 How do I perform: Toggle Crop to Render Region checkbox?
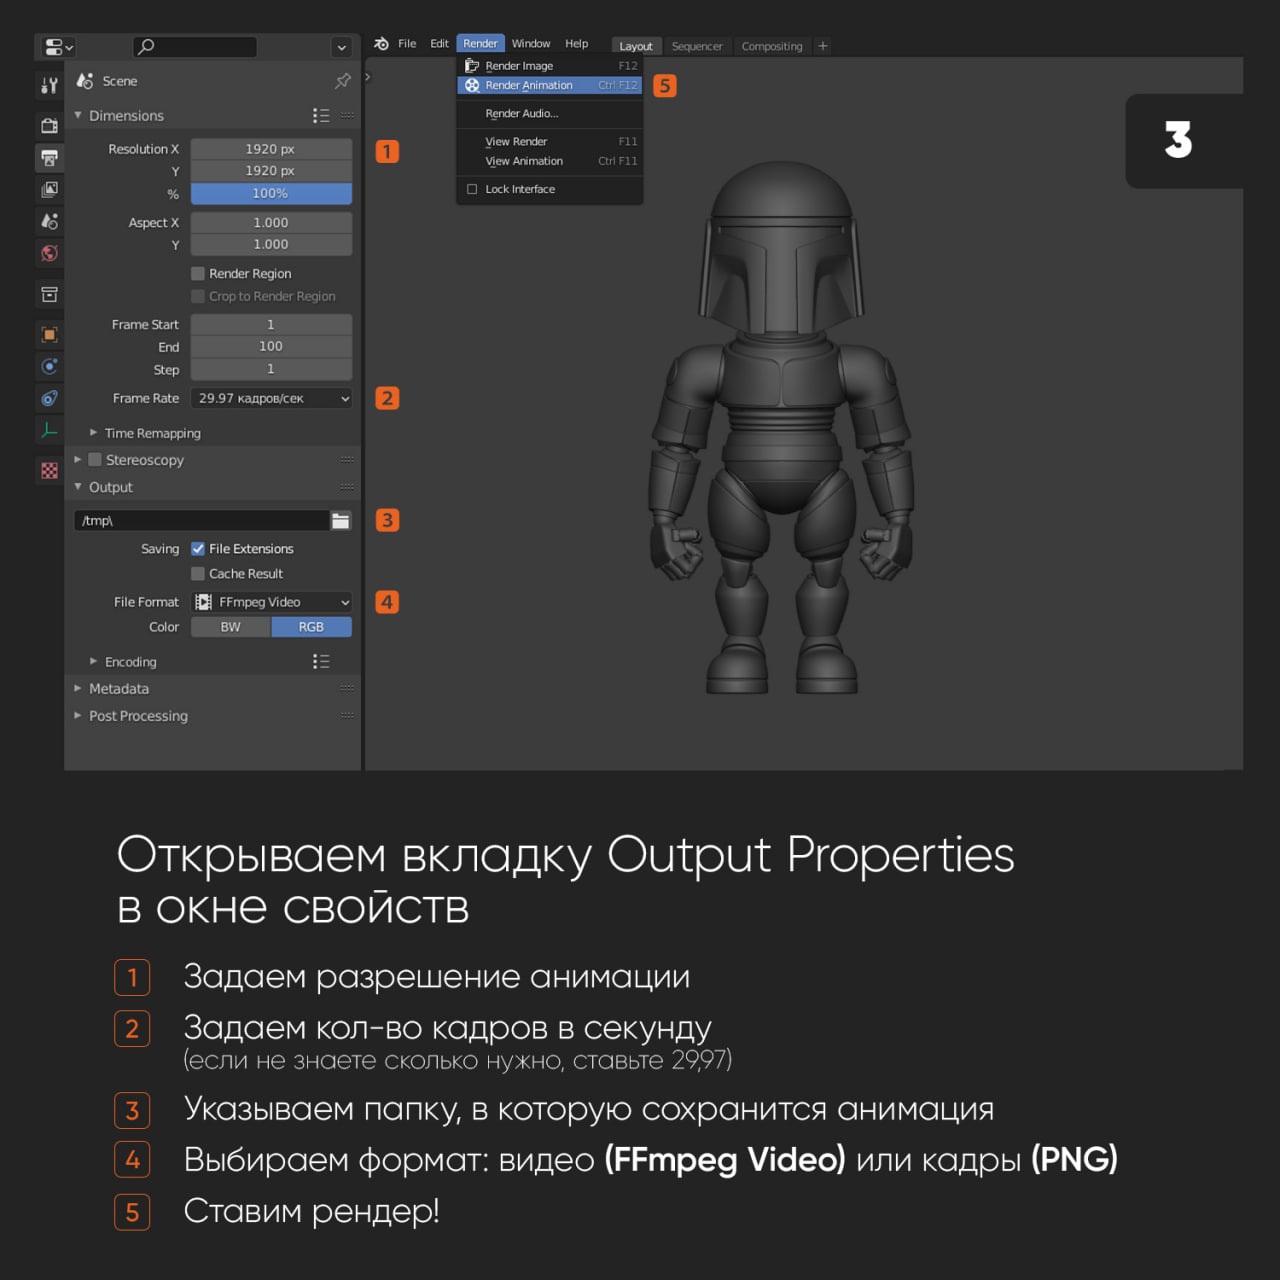point(198,297)
